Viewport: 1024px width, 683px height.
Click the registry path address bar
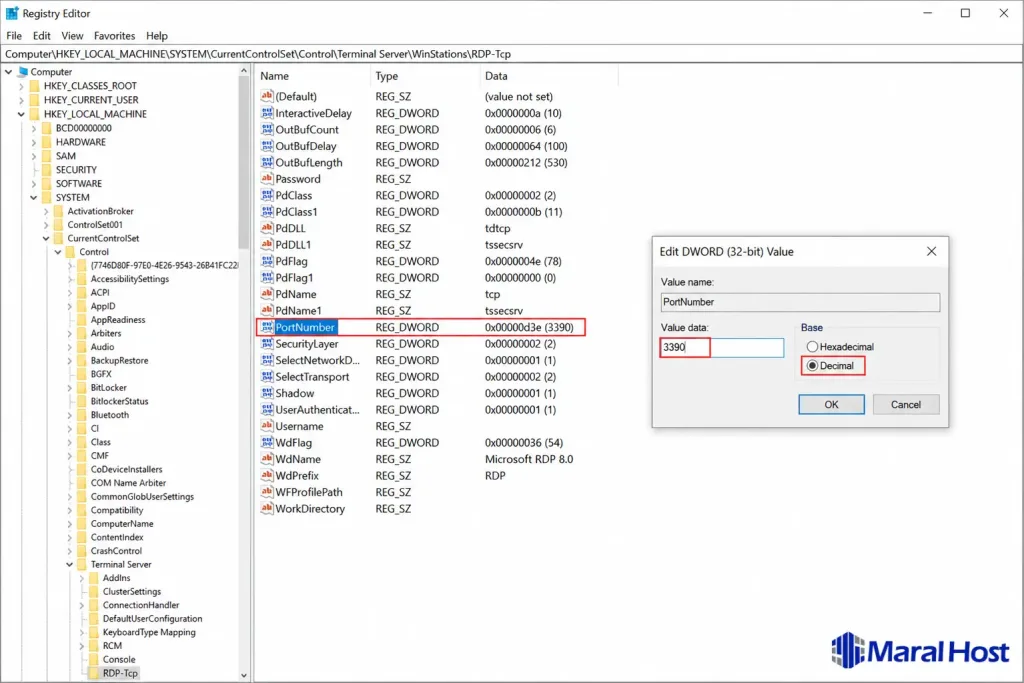point(511,54)
